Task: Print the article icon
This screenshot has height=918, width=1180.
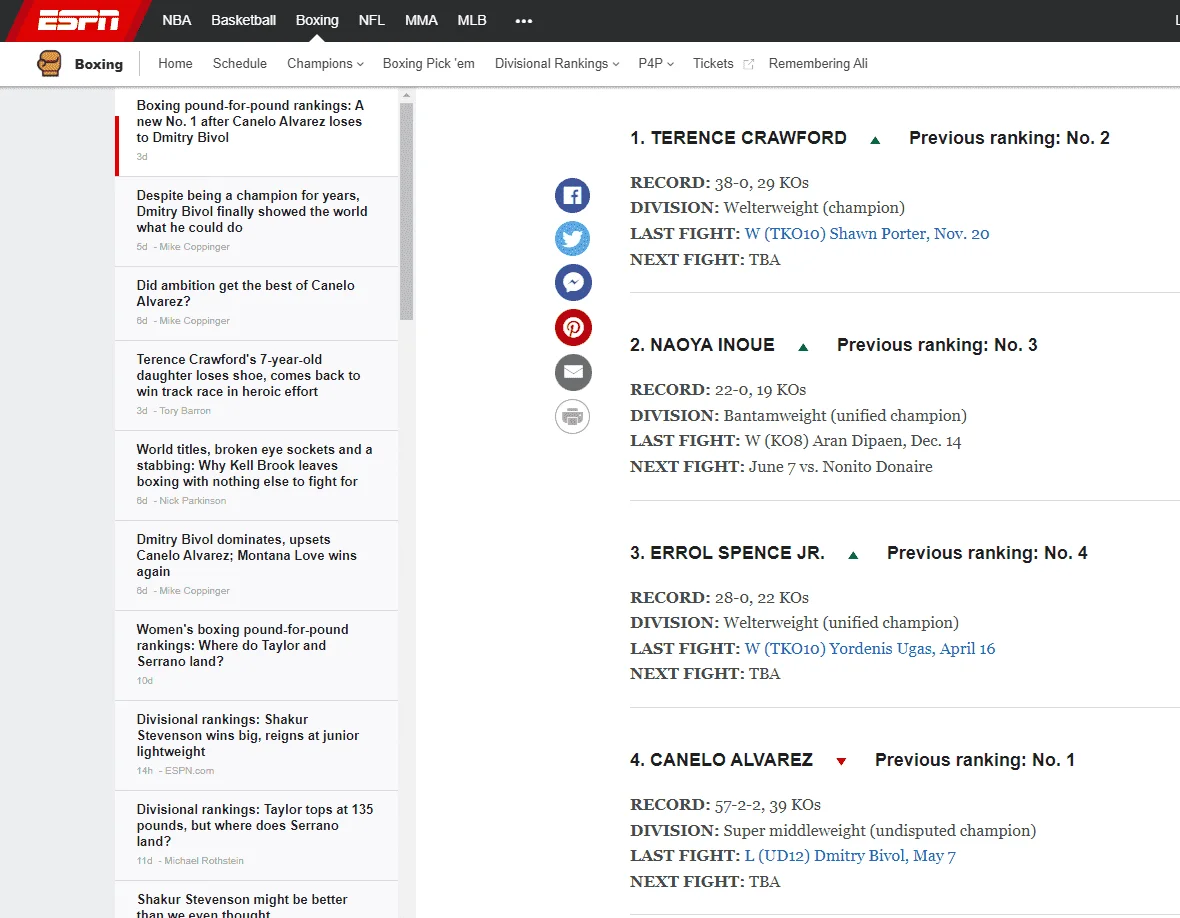Action: pos(573,416)
